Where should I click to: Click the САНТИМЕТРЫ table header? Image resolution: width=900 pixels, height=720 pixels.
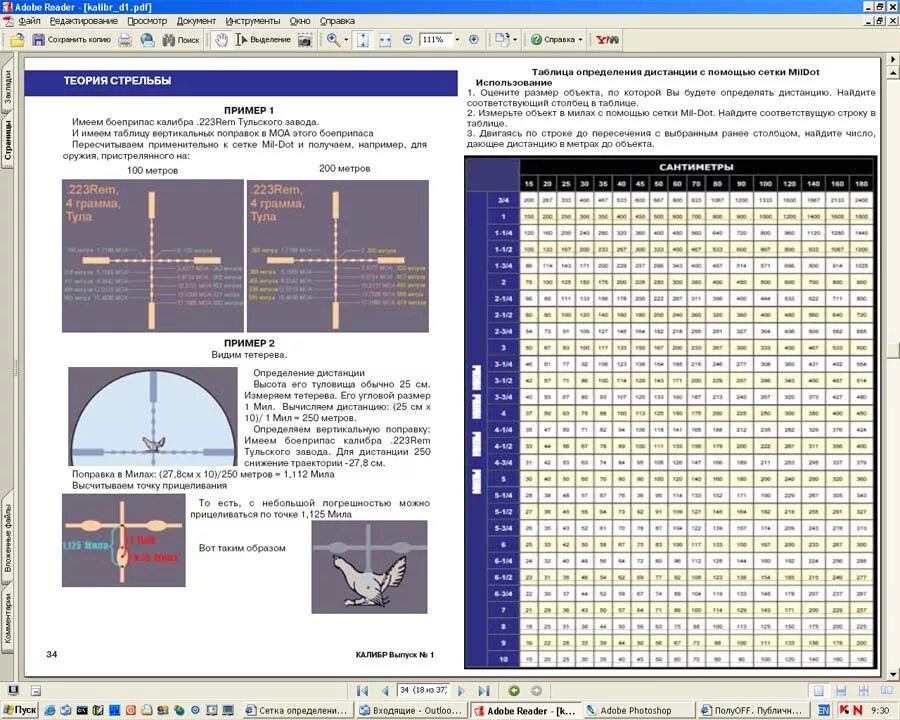coord(696,167)
